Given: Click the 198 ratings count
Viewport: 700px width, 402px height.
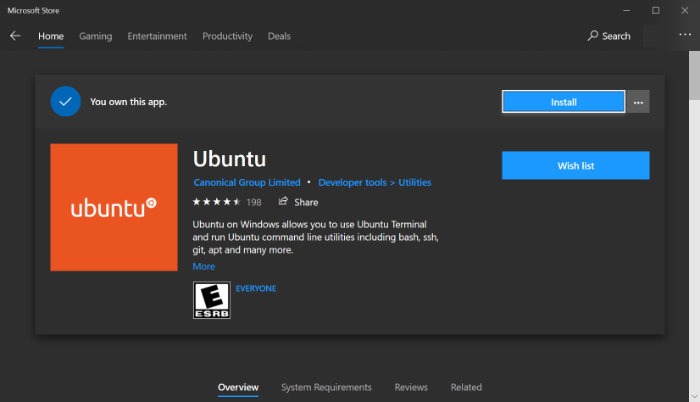Looking at the screenshot, I should [x=254, y=202].
